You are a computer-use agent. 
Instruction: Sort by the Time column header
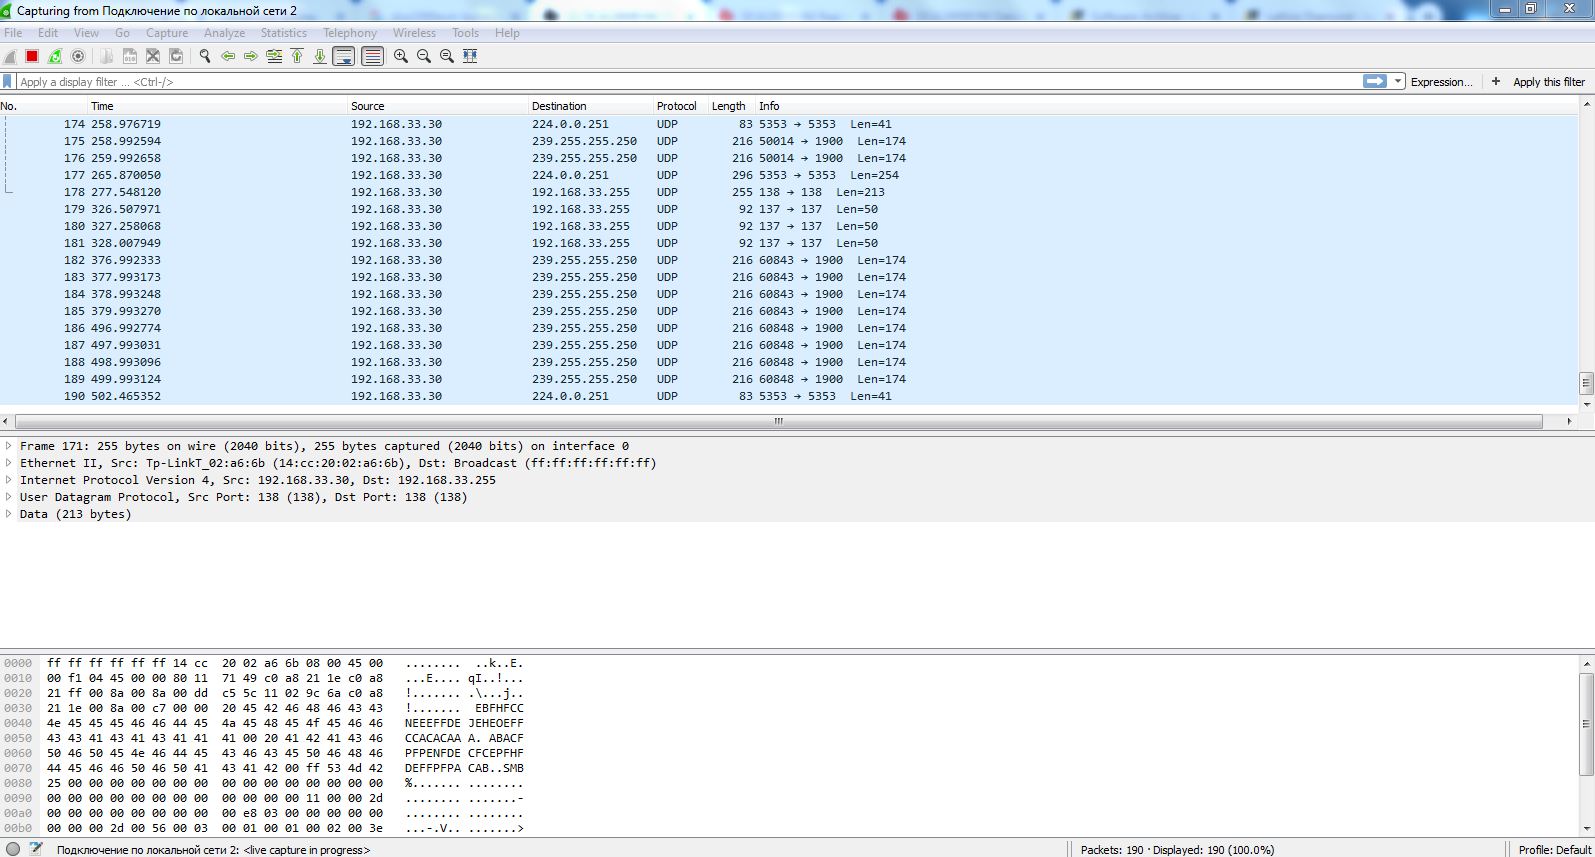coord(218,106)
